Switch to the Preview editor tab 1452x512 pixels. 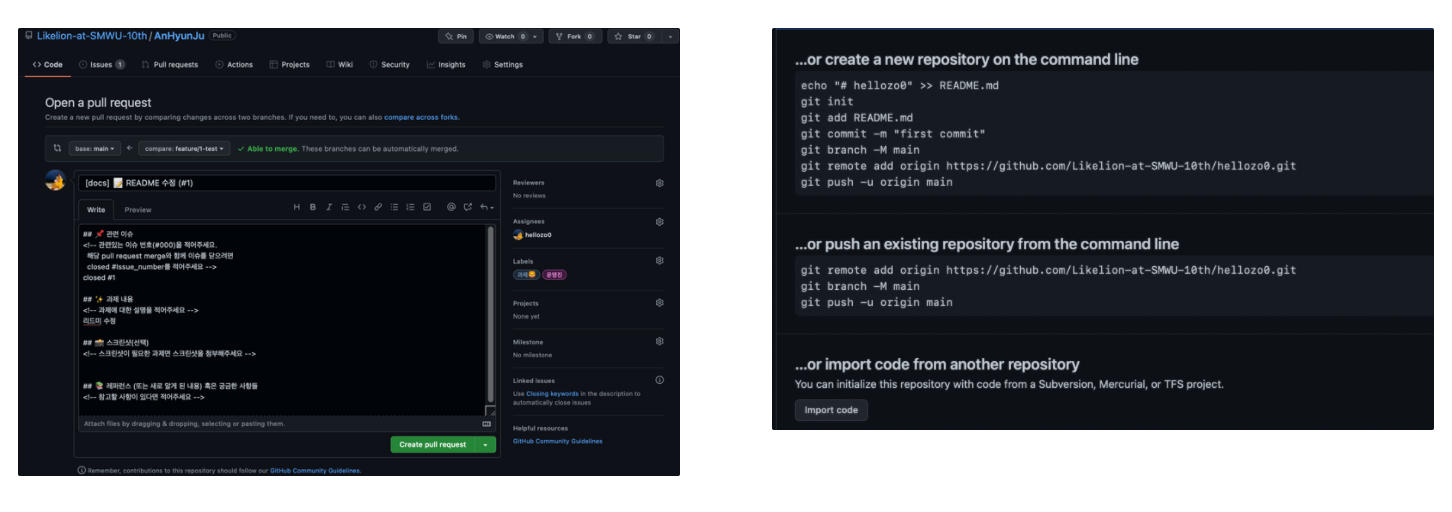138,210
